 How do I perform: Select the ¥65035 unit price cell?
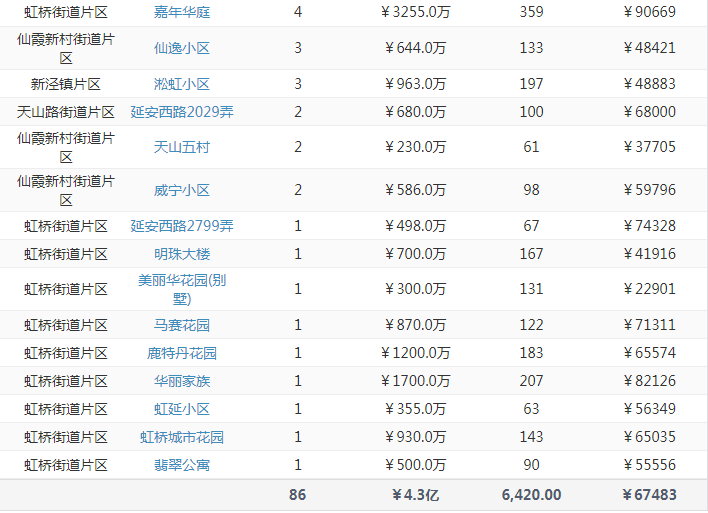(x=649, y=437)
